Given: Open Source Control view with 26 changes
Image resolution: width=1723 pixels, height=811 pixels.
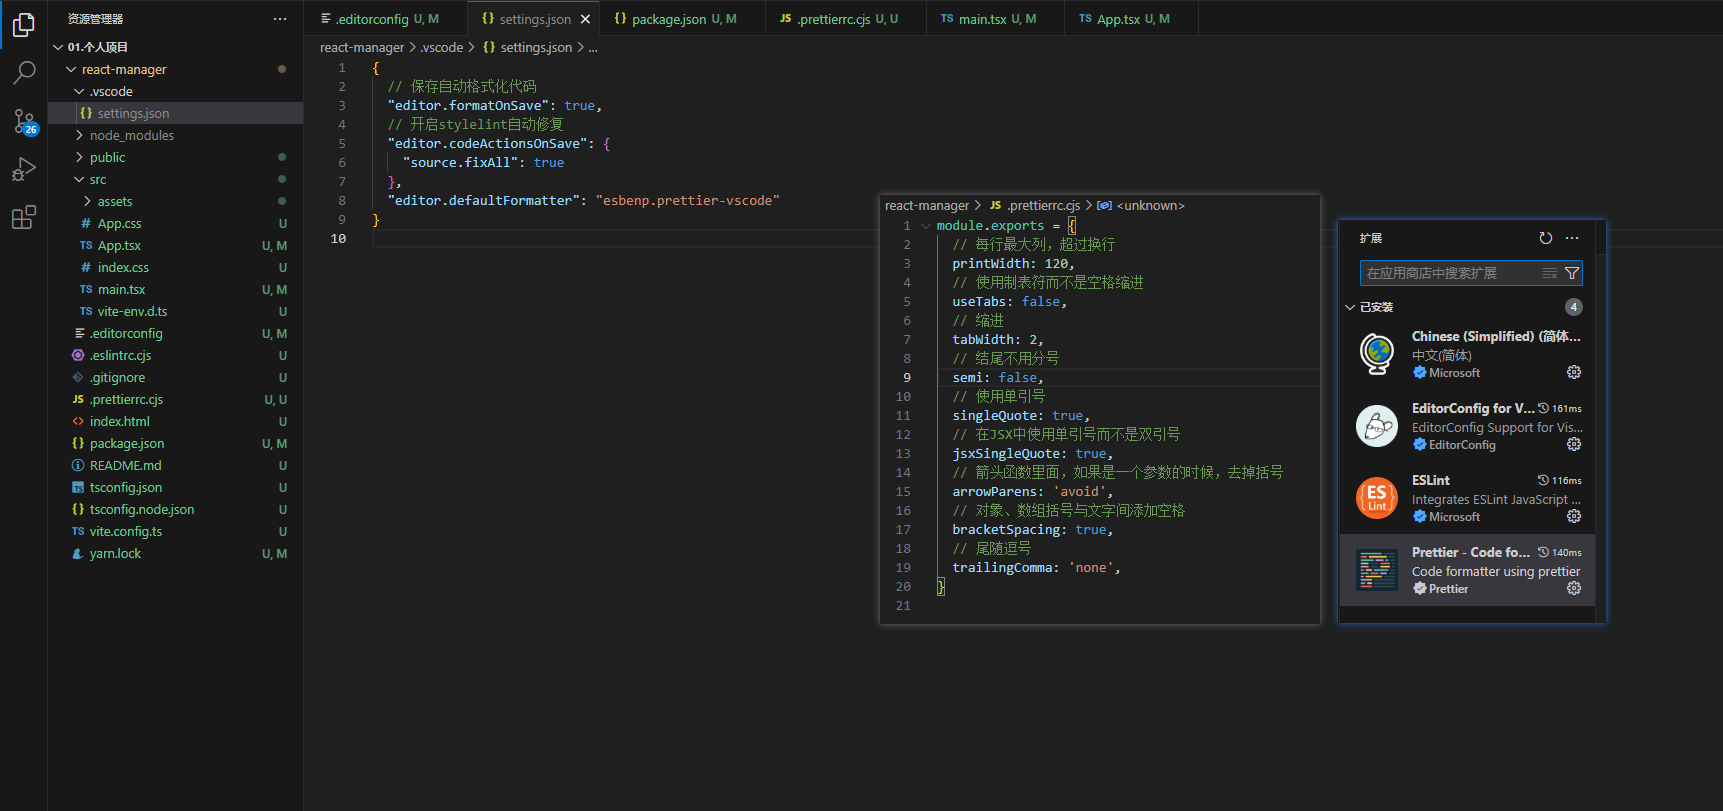Looking at the screenshot, I should (x=24, y=121).
